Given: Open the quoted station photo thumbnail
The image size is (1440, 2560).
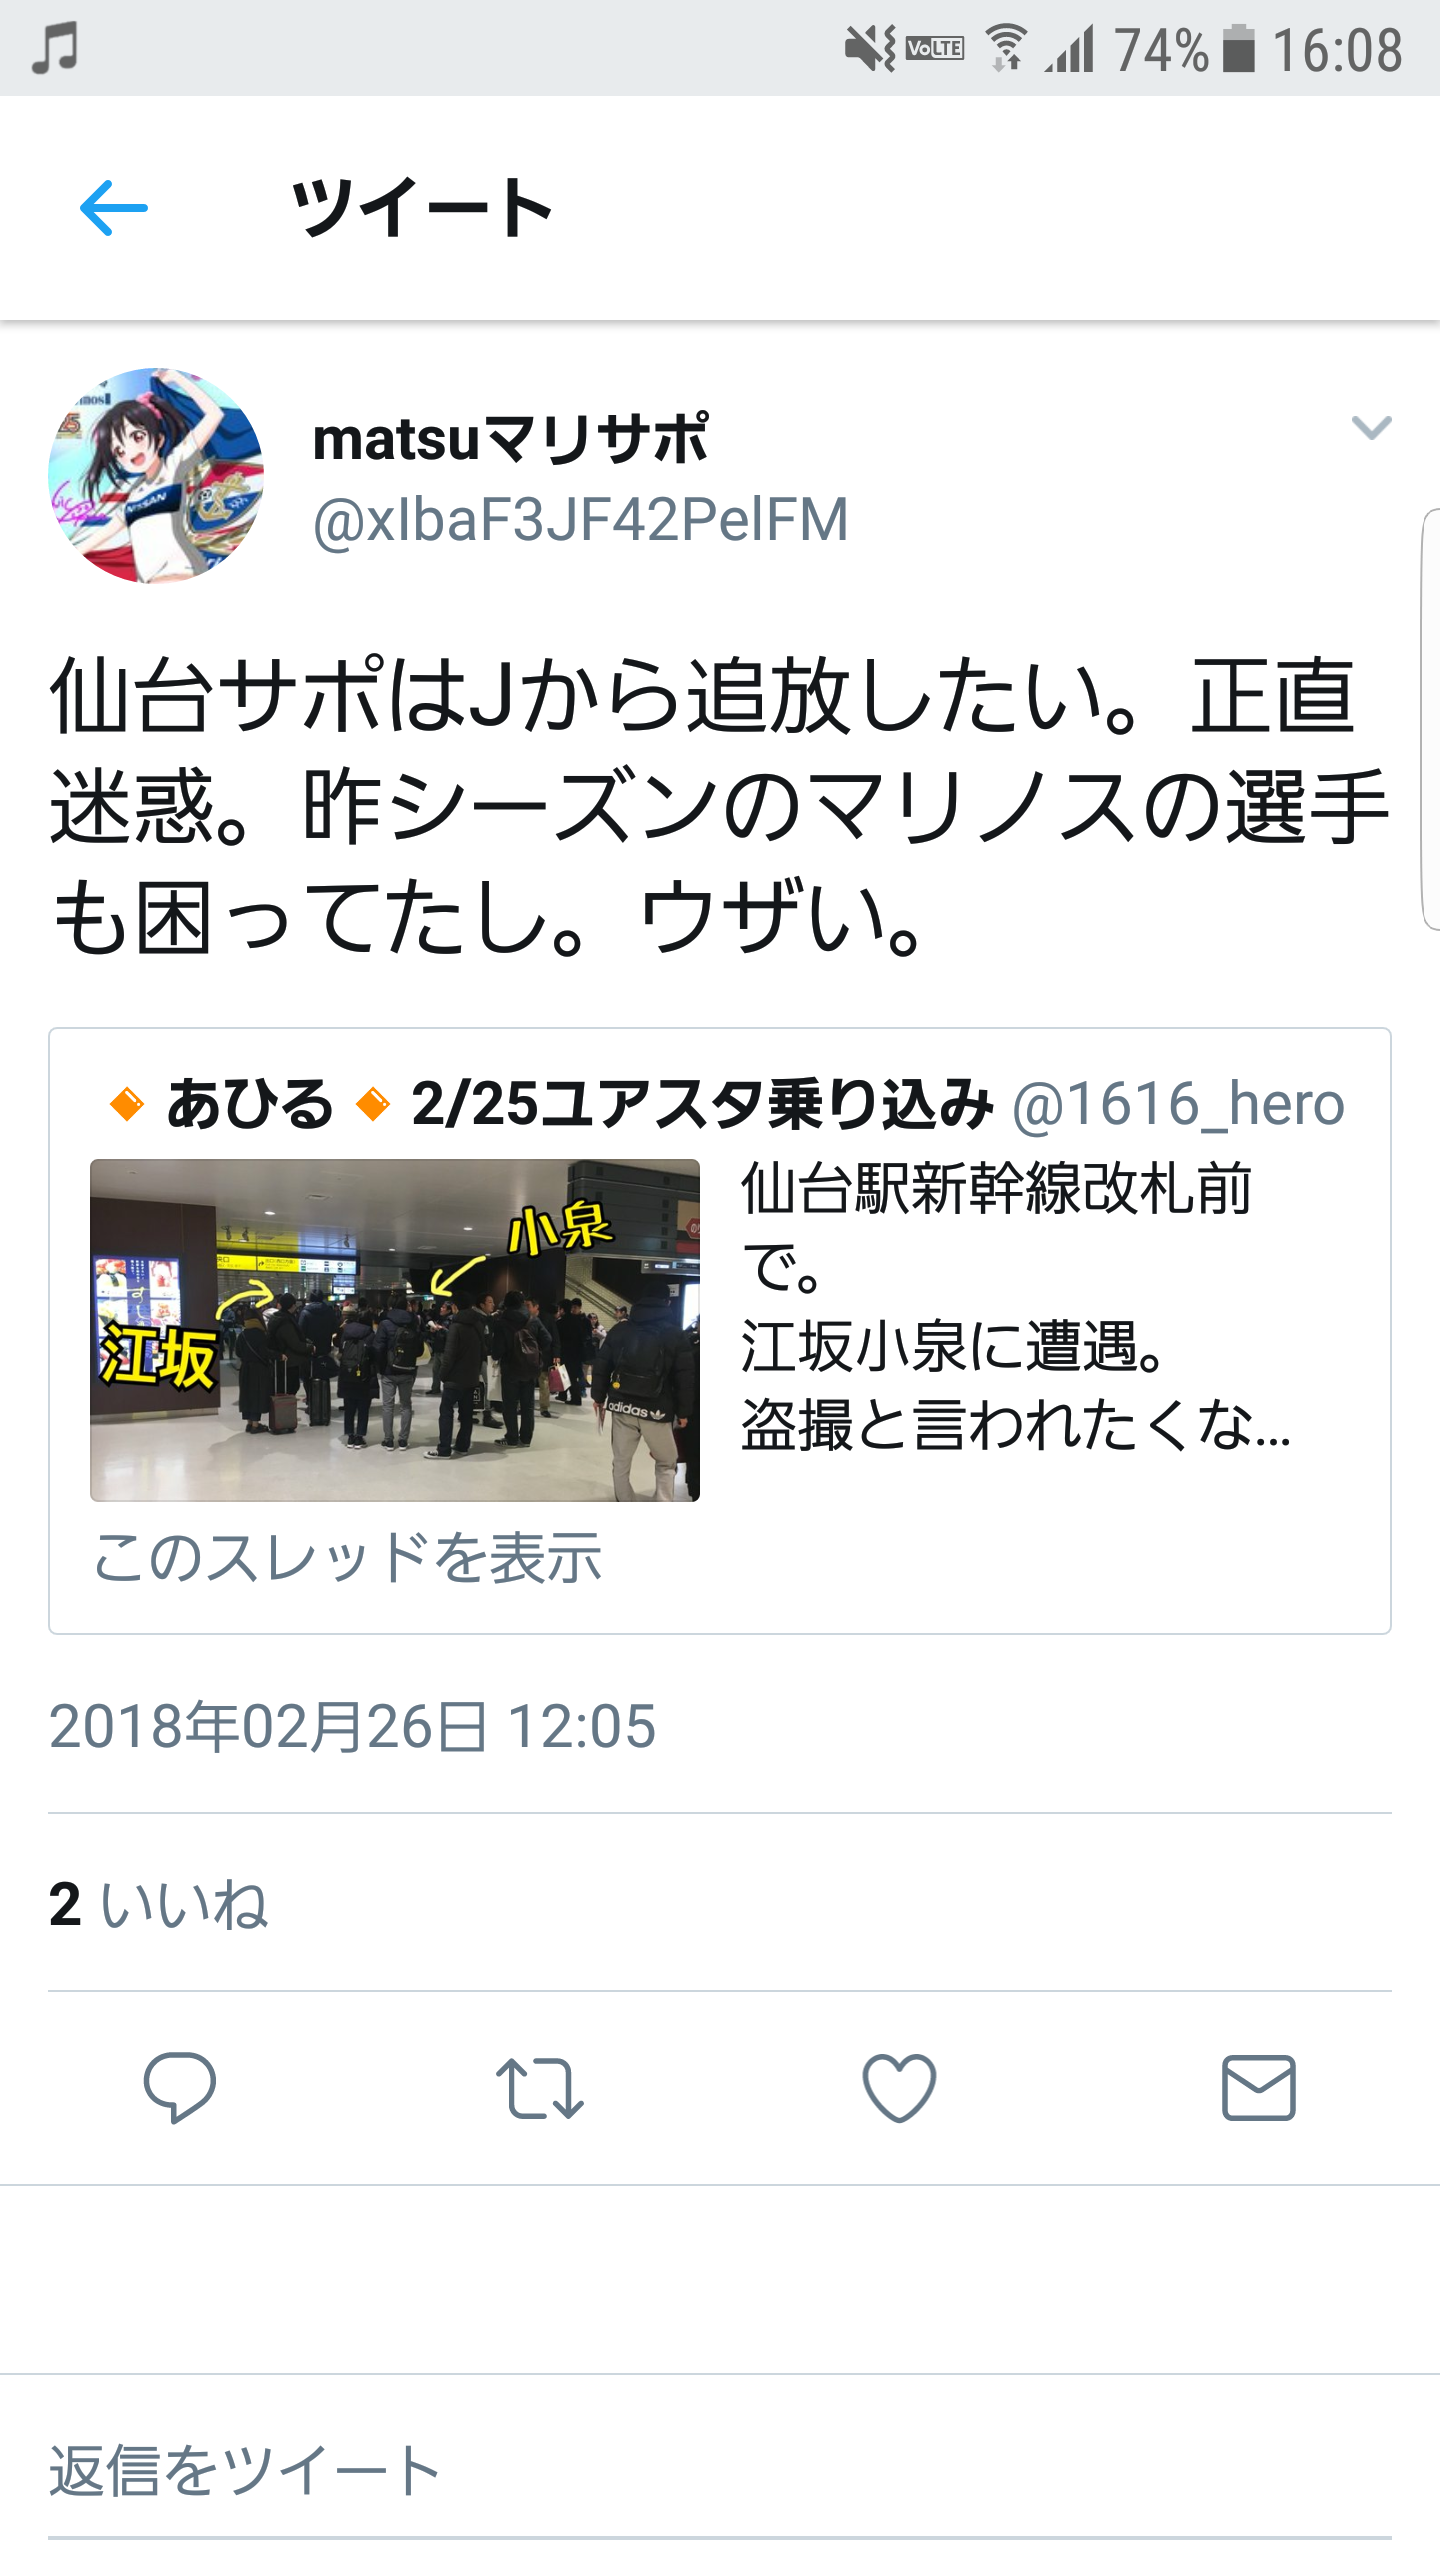Looking at the screenshot, I should click(x=395, y=1330).
